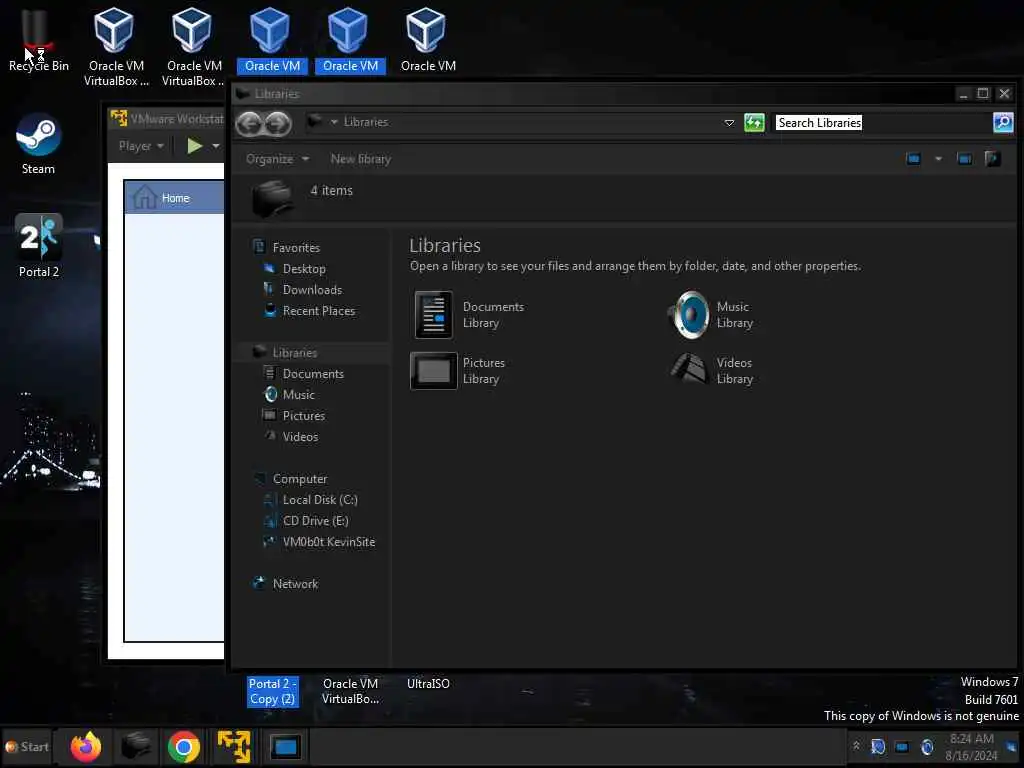Click the network tray icon
Screen dimensions: 1024x768
[x=901, y=746]
